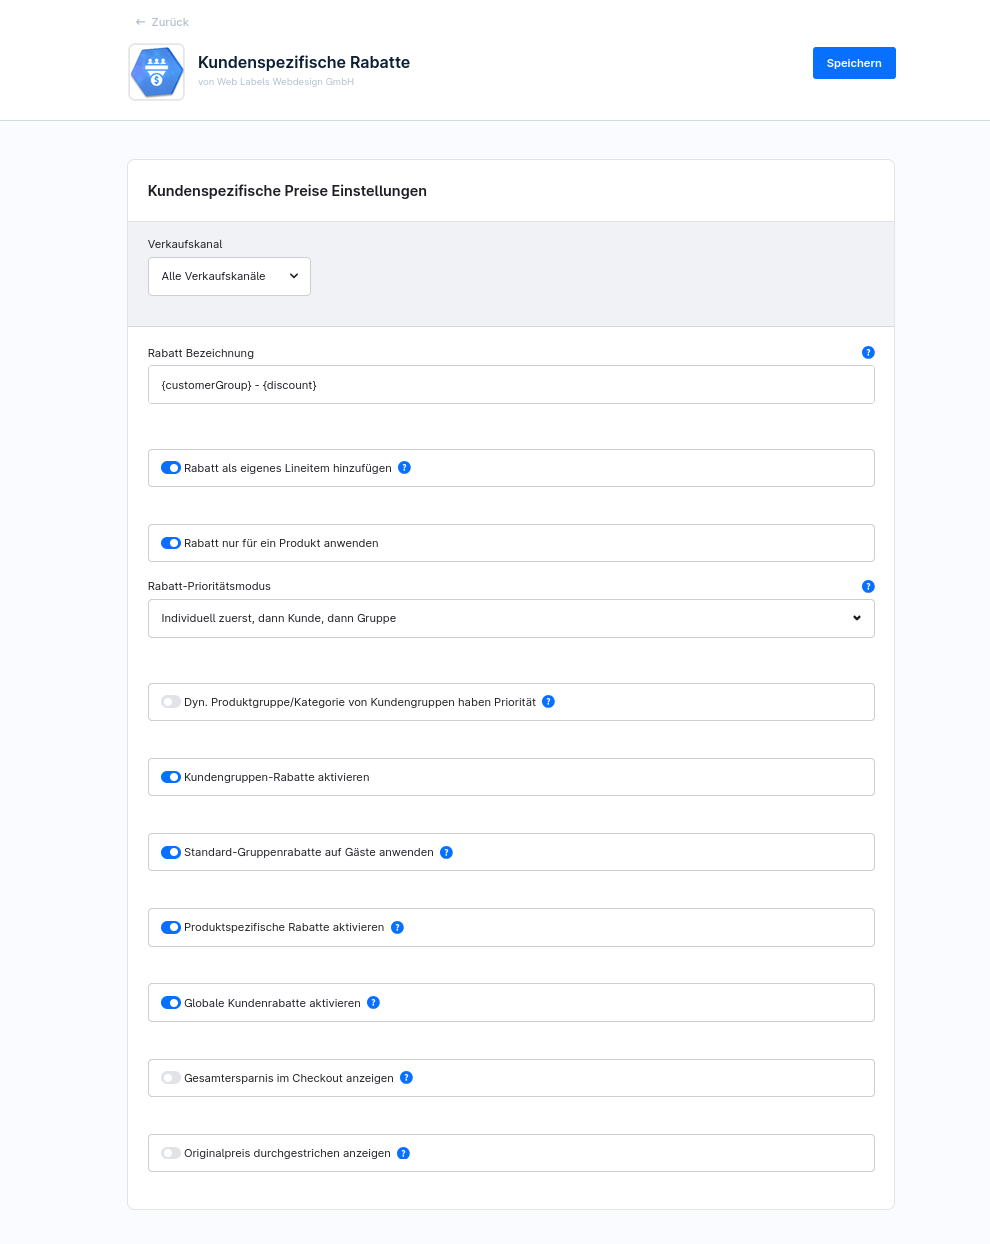This screenshot has height=1244, width=990.
Task: Show help for Originalpreis durchgestrichen anzeigen
Action: (404, 1154)
